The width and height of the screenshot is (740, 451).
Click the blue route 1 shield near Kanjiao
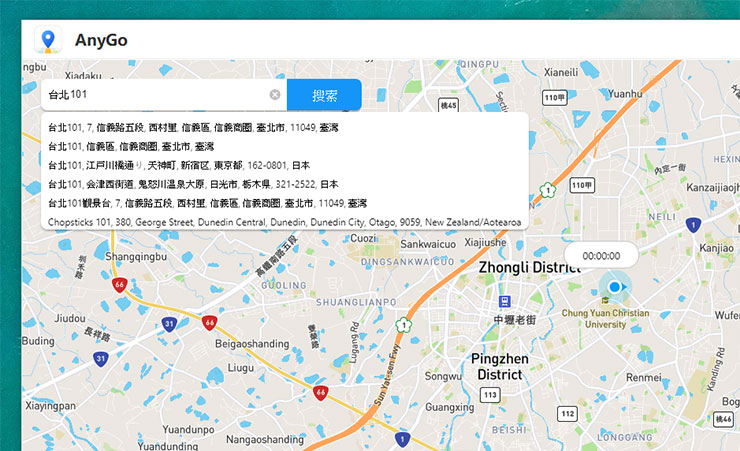(693, 226)
